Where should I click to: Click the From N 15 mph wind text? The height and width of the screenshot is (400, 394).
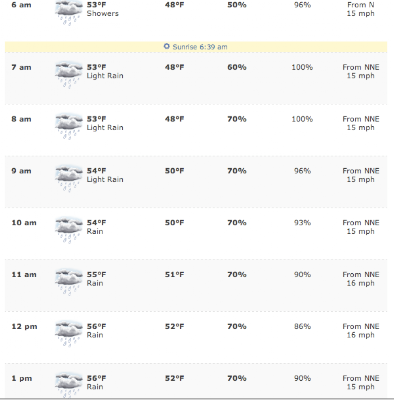click(361, 9)
